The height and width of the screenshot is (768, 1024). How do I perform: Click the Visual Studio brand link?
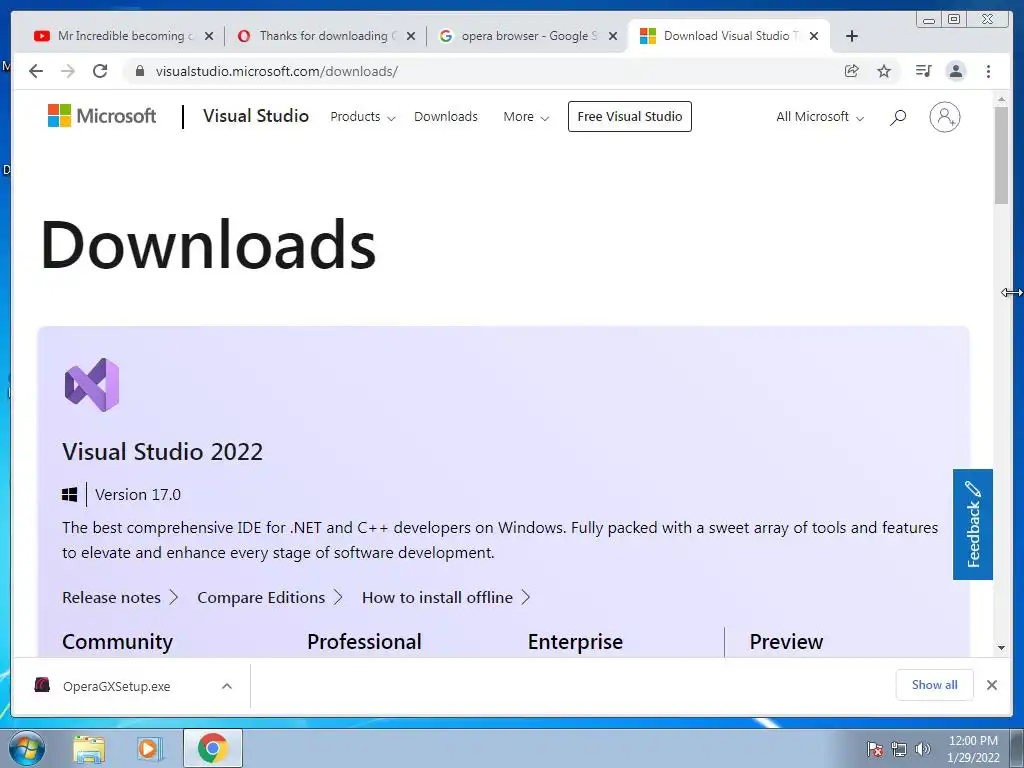pos(255,116)
